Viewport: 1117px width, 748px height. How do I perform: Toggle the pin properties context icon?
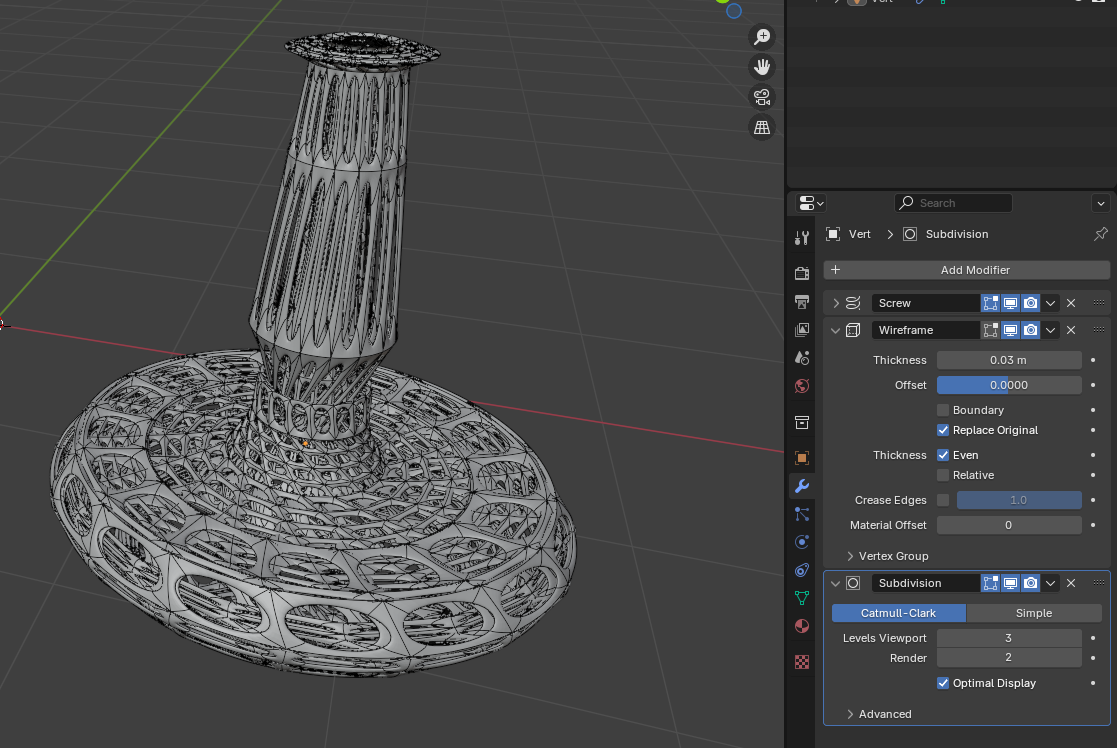(1101, 234)
